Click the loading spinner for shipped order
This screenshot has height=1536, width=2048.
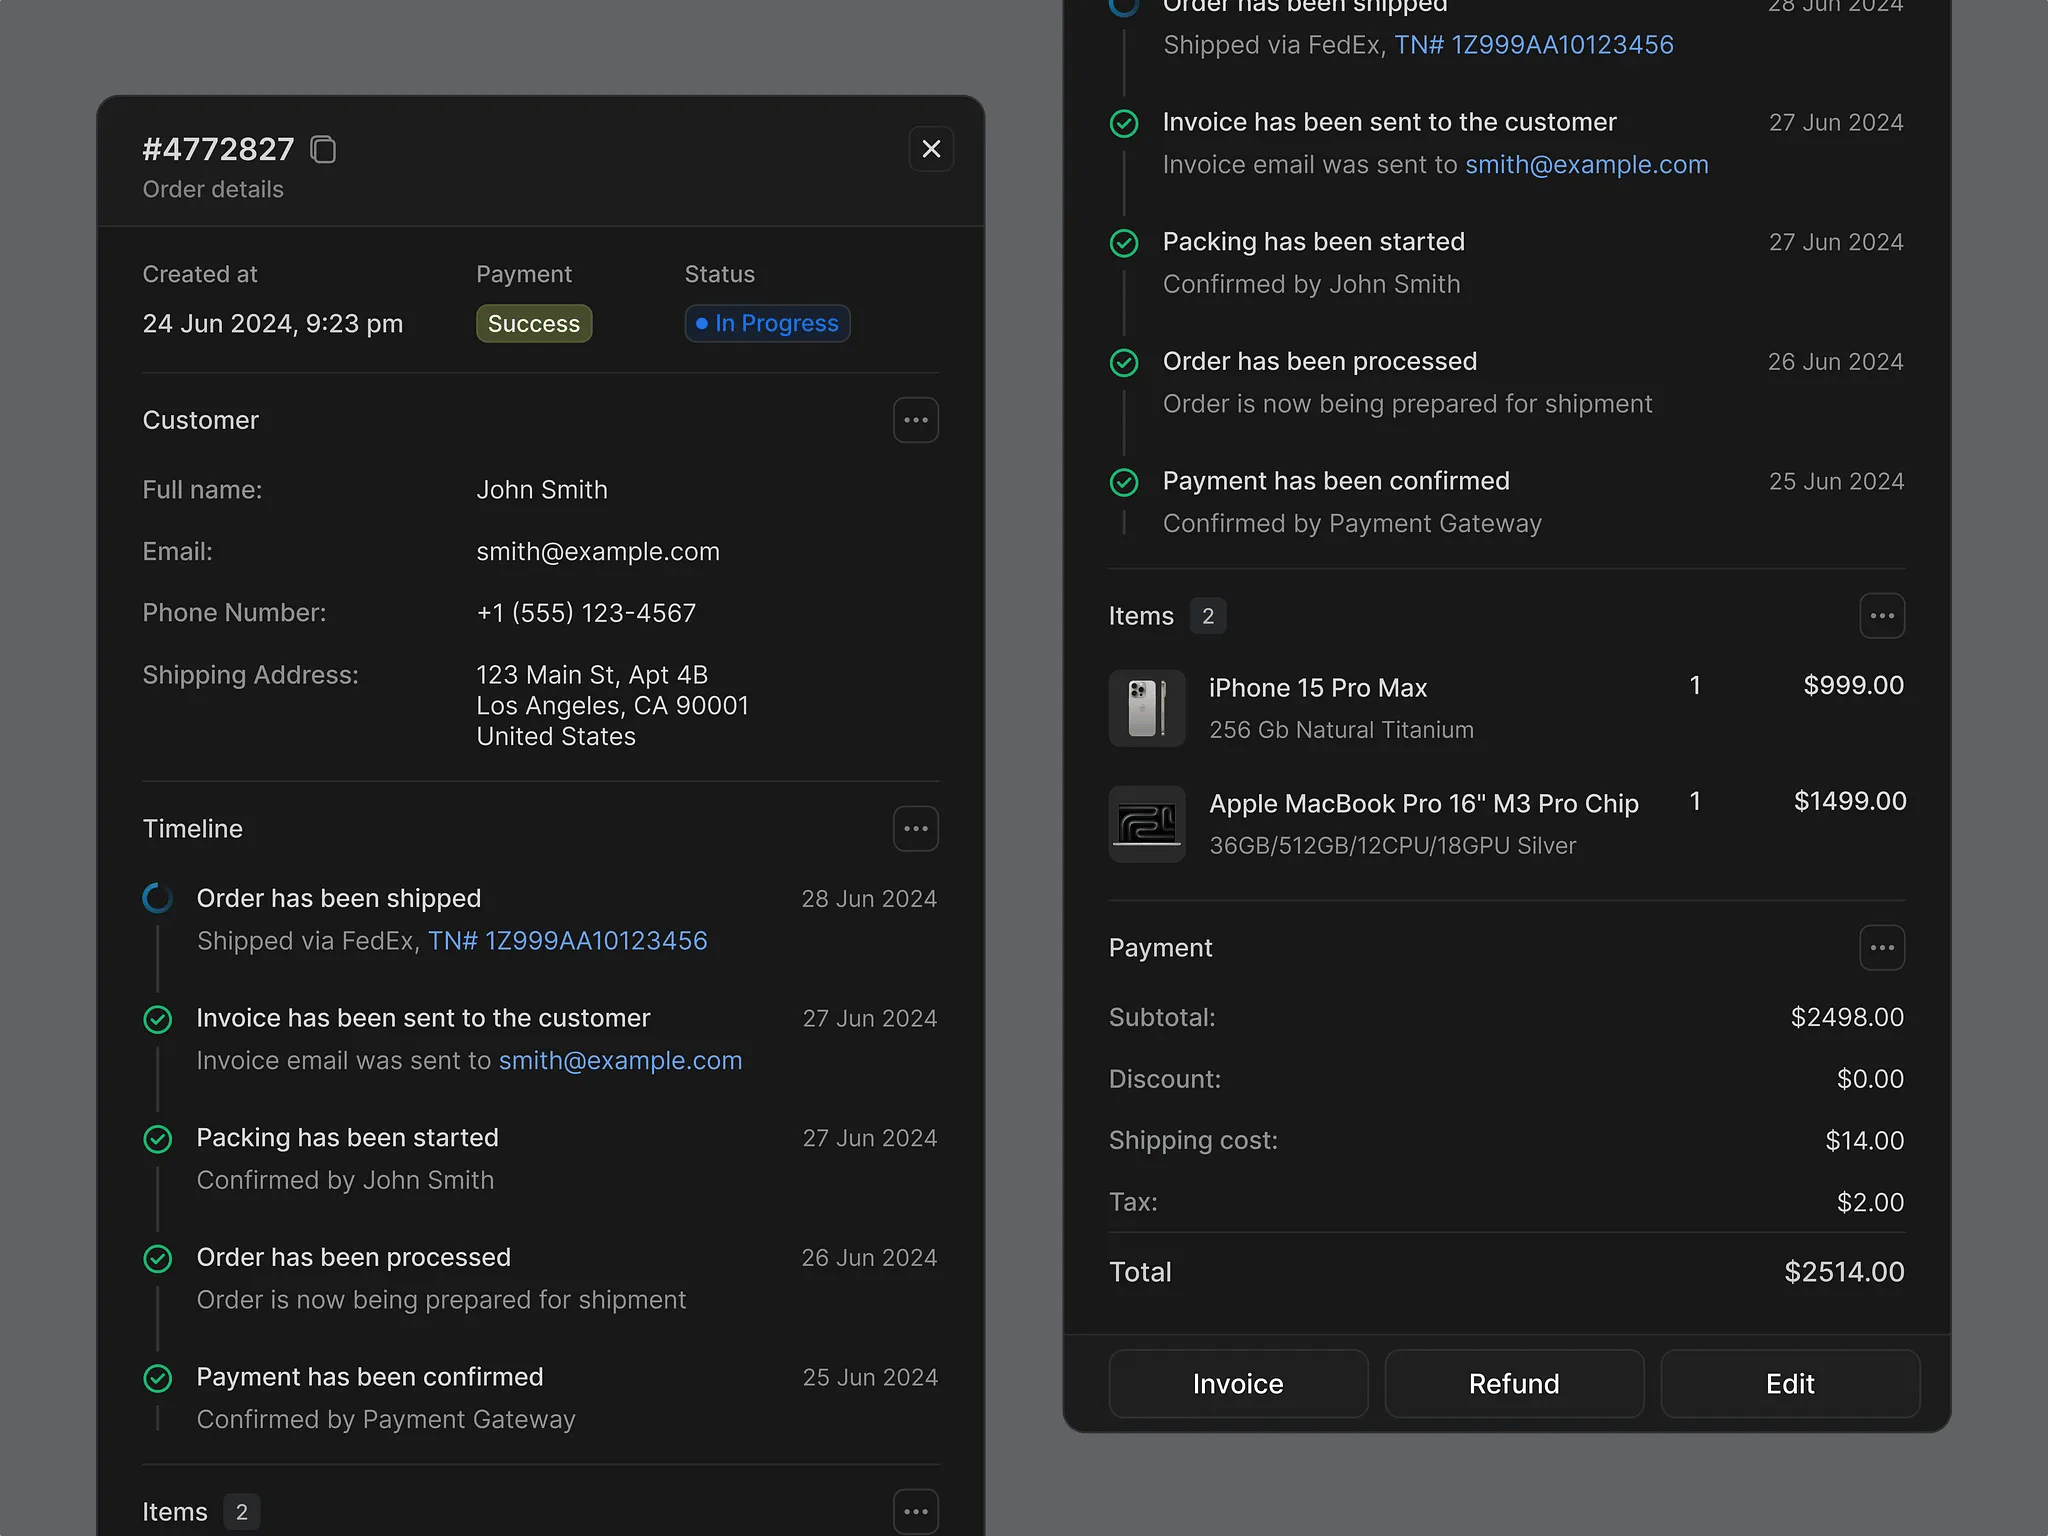(x=158, y=899)
